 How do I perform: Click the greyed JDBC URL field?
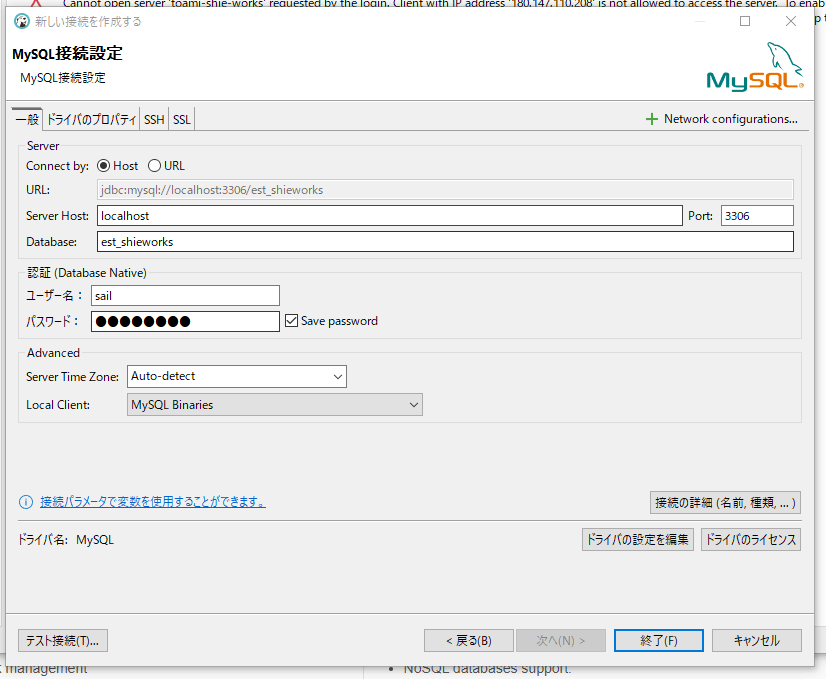point(445,190)
